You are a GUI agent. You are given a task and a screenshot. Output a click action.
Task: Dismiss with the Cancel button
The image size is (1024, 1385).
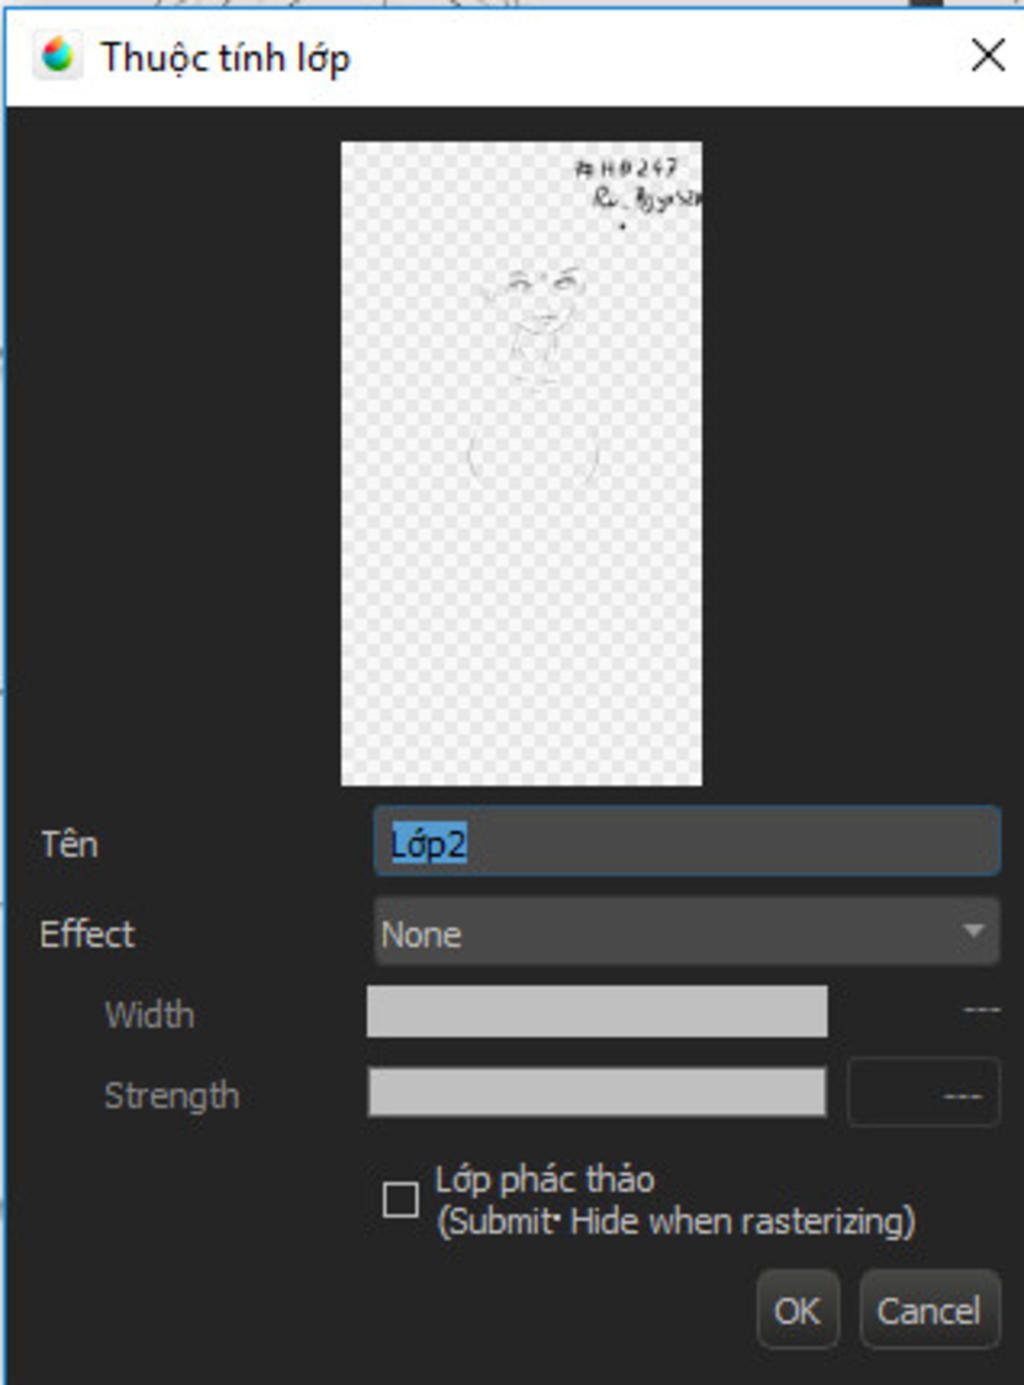point(929,1310)
